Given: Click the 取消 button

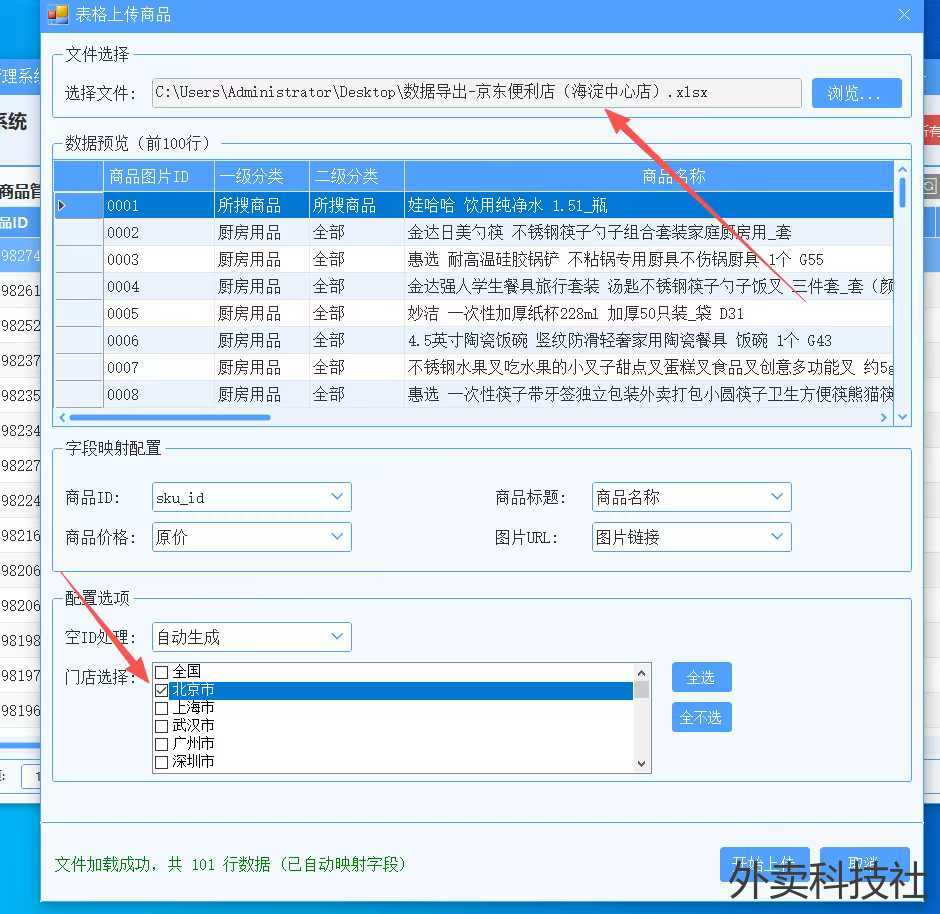Looking at the screenshot, I should coord(864,864).
